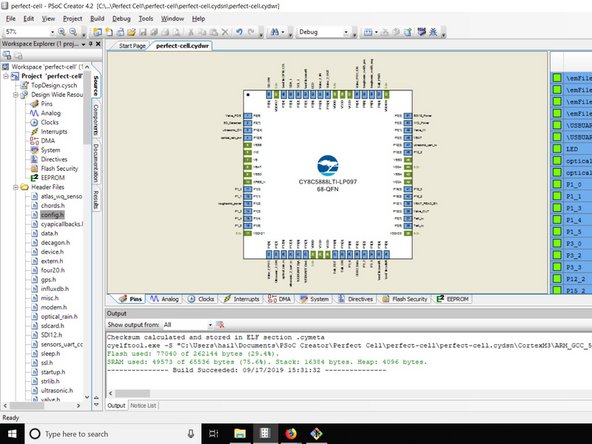592x444 pixels.
Task: Click the Flash used output line
Action: tap(193, 354)
